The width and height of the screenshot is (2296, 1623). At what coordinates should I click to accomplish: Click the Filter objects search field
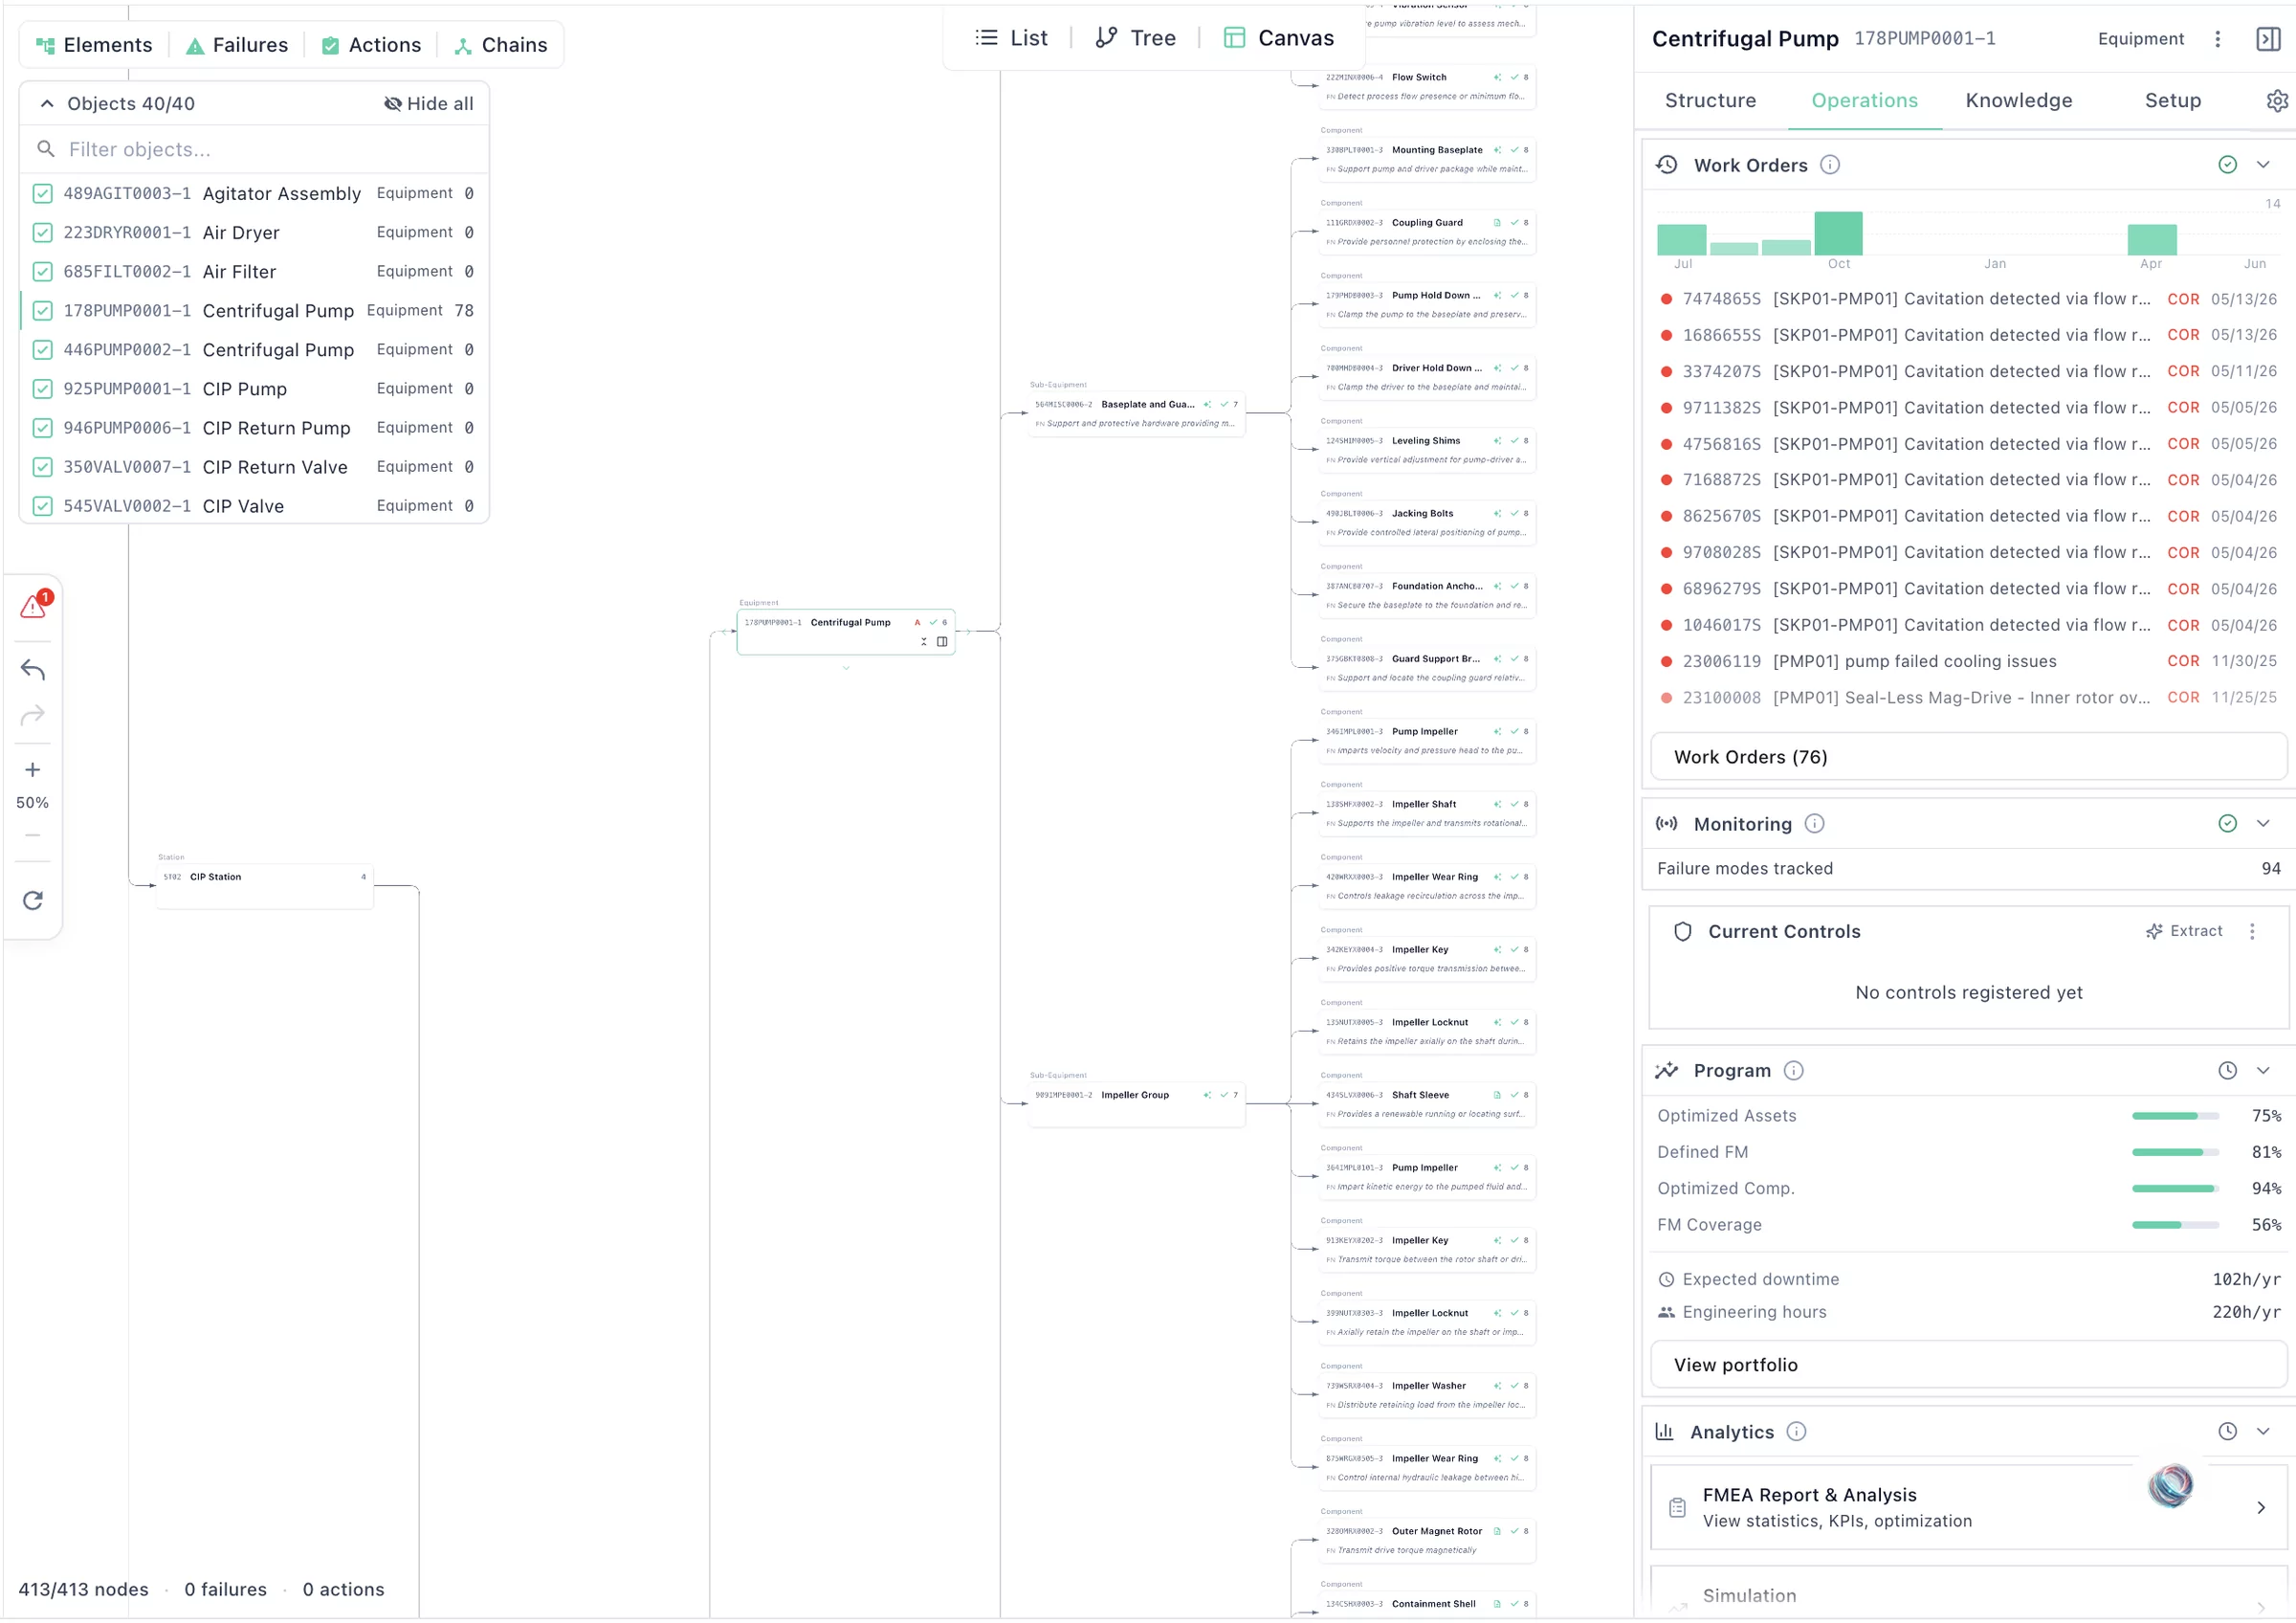[x=255, y=150]
